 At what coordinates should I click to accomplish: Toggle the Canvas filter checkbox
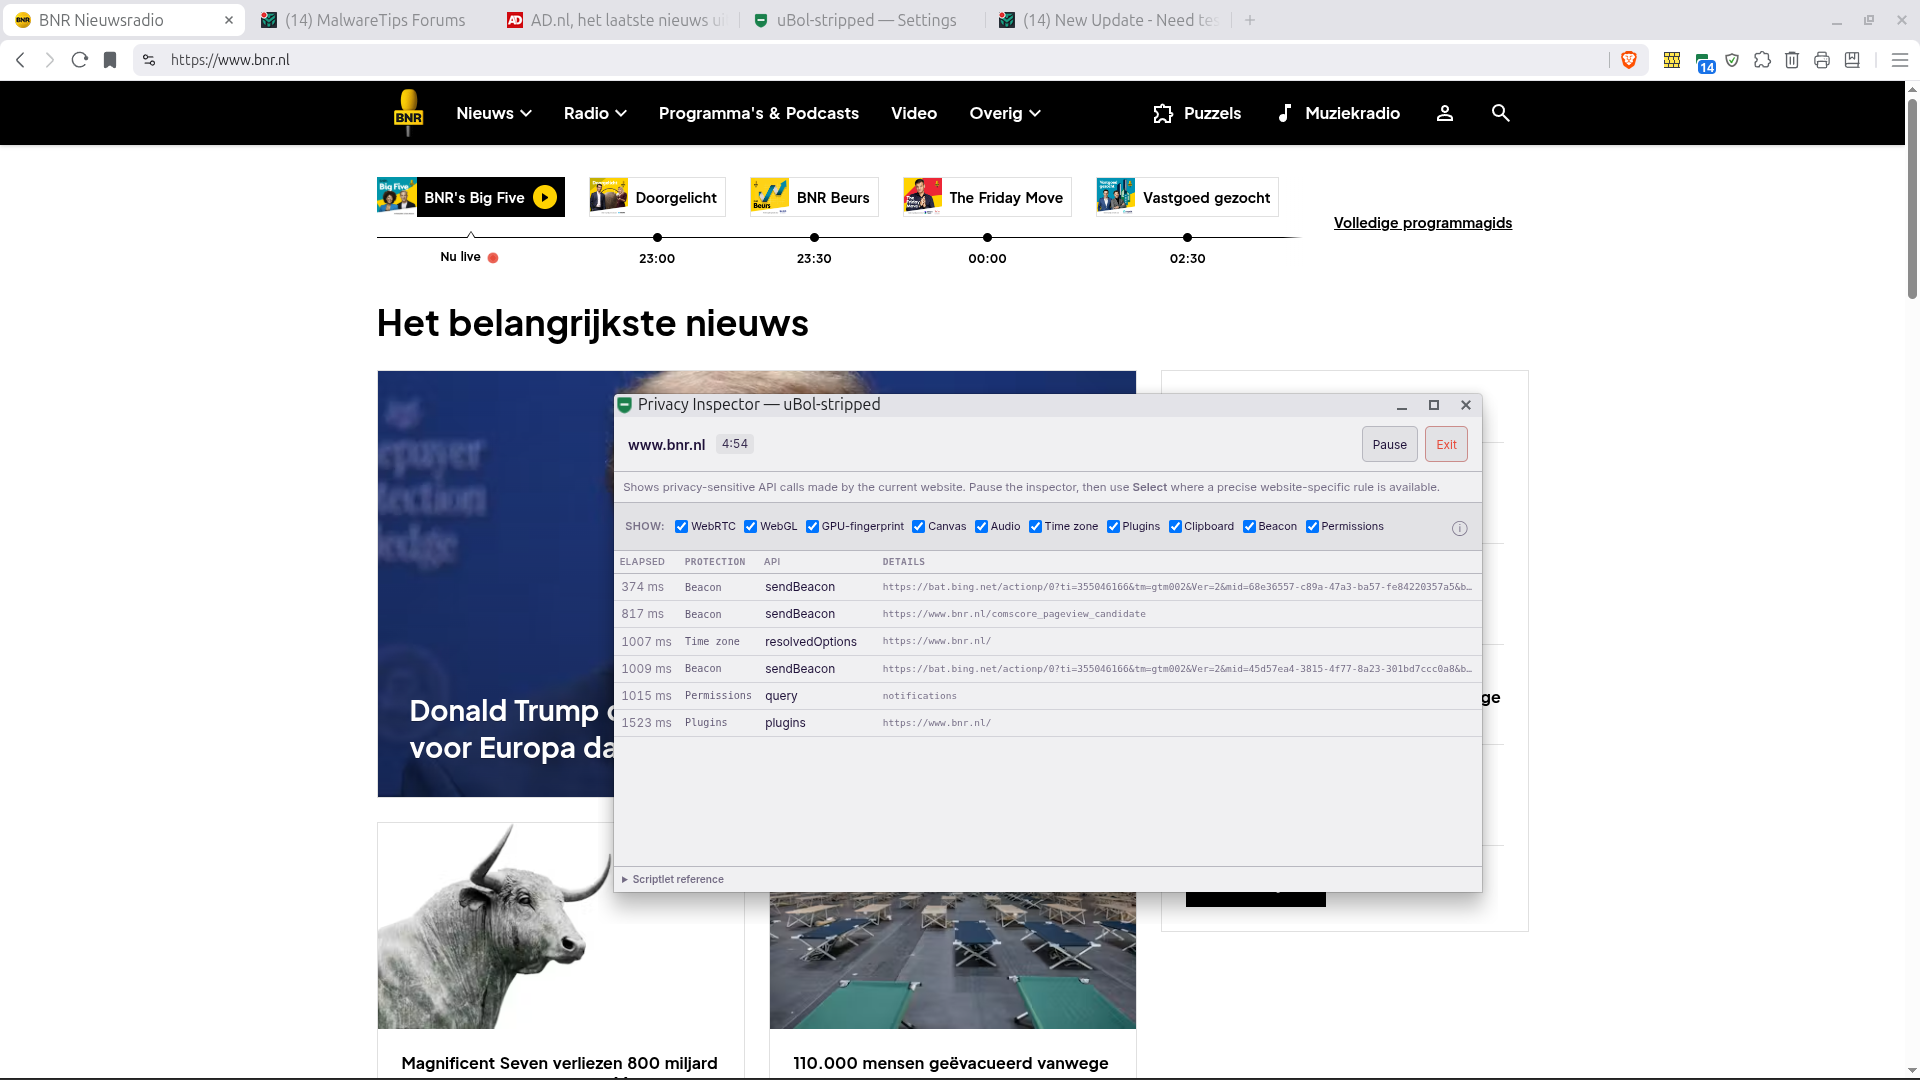[x=918, y=527]
